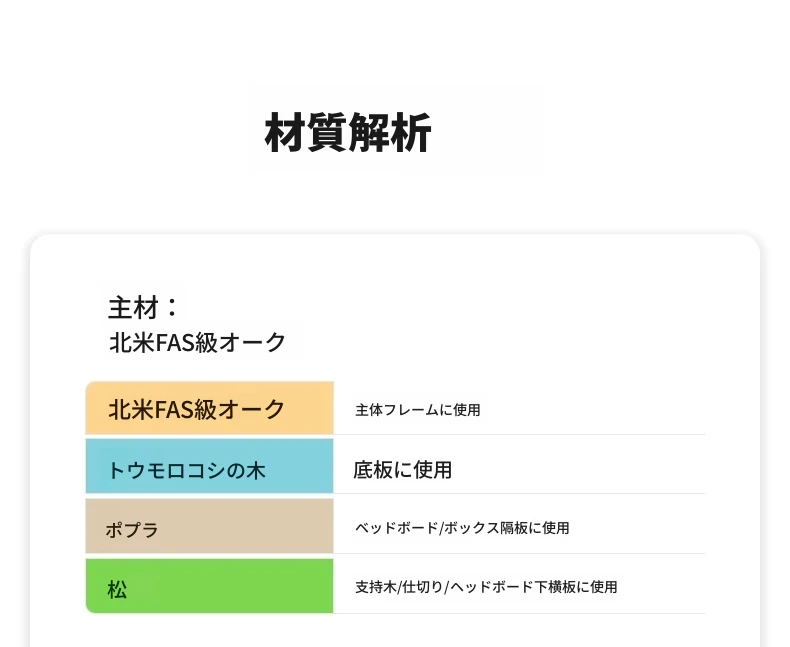Click the orange 北米FAS級オーク cell label

click(x=197, y=409)
